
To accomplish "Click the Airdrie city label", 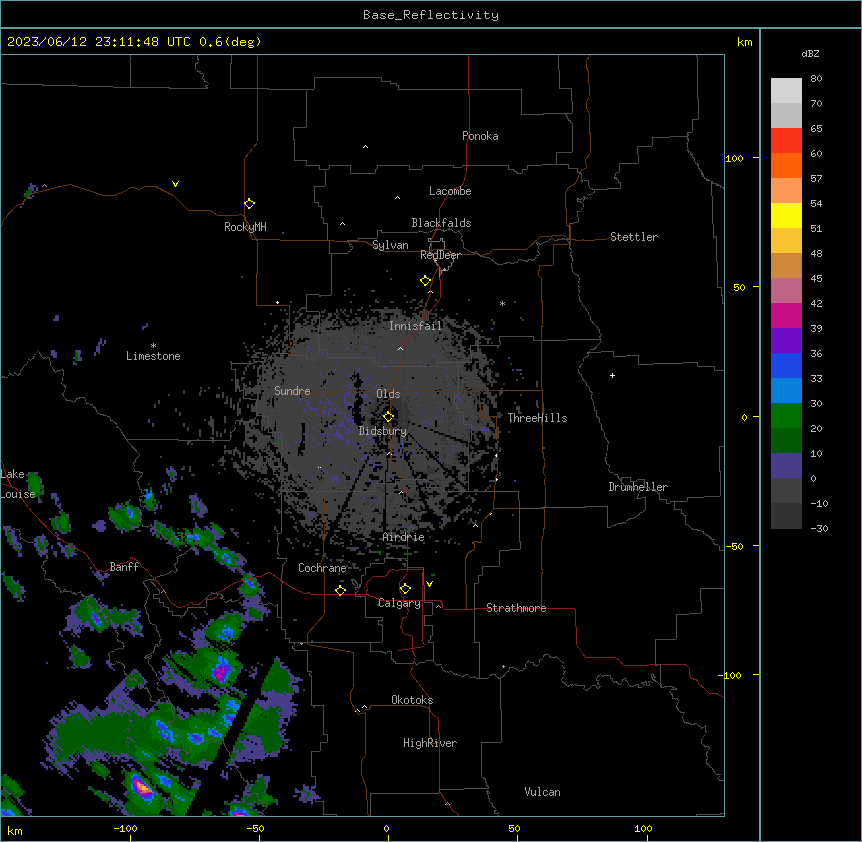I will pyautogui.click(x=404, y=537).
